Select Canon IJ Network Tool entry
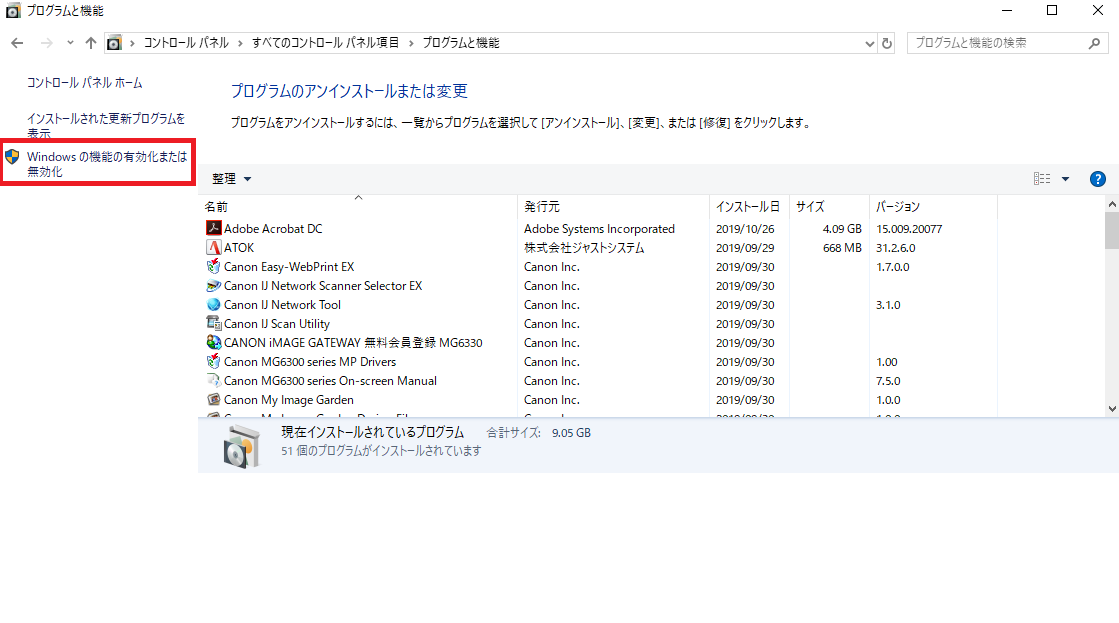1119x623 pixels. (x=283, y=305)
